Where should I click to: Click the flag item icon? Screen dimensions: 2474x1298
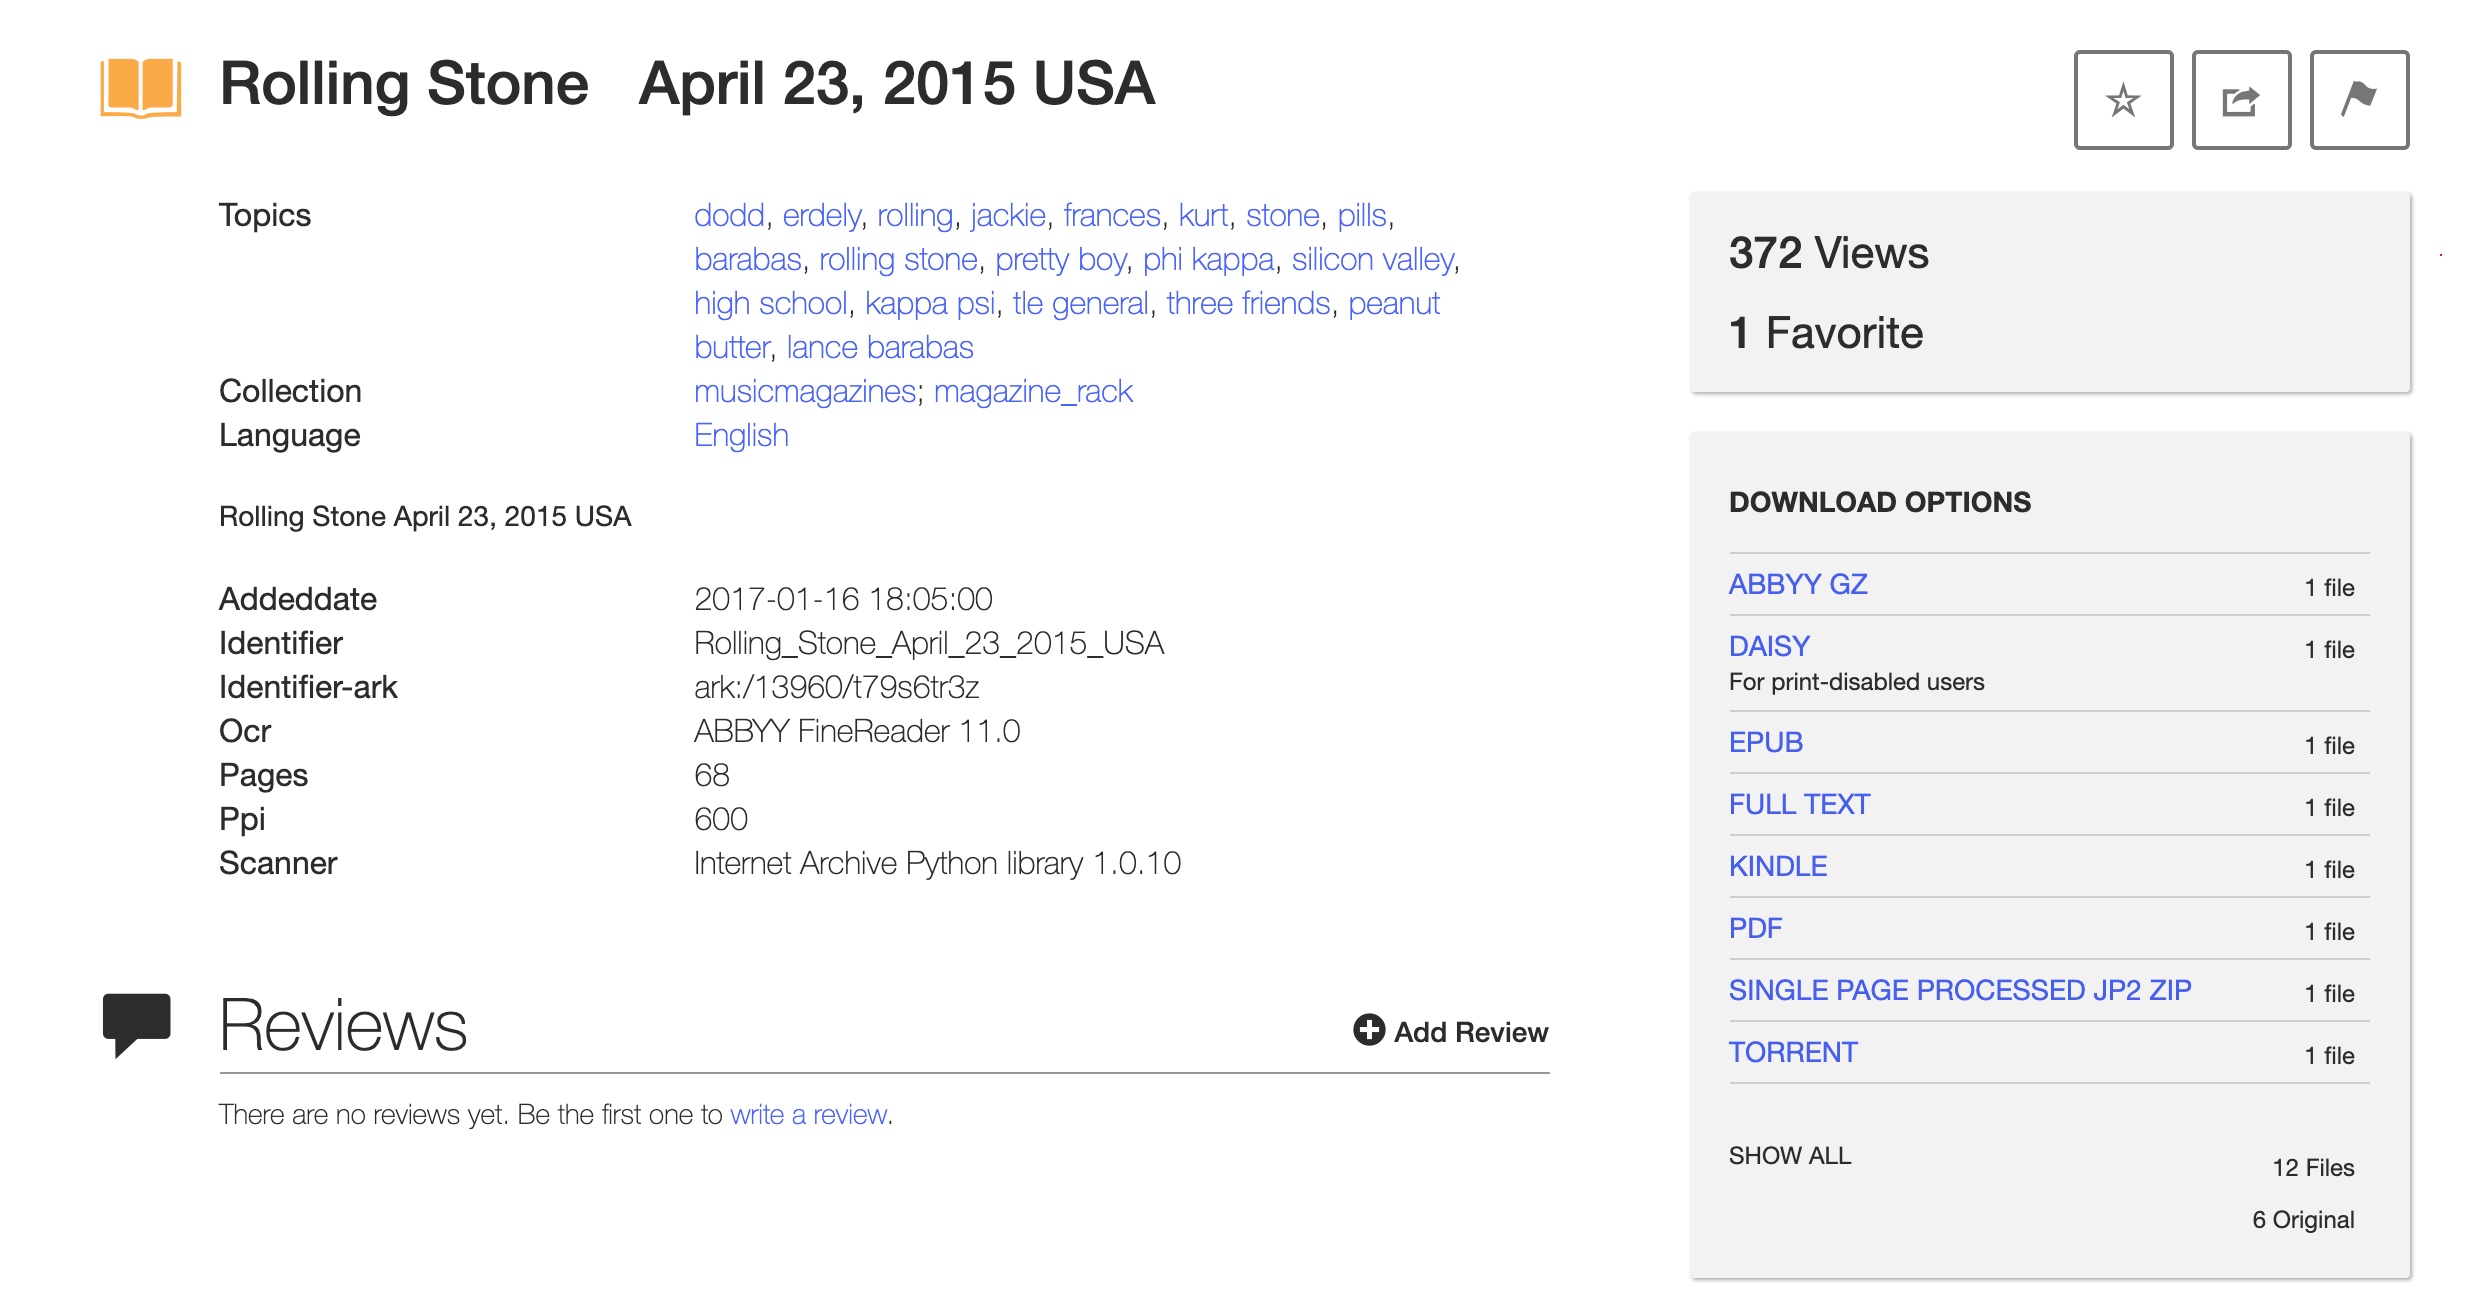click(2358, 100)
